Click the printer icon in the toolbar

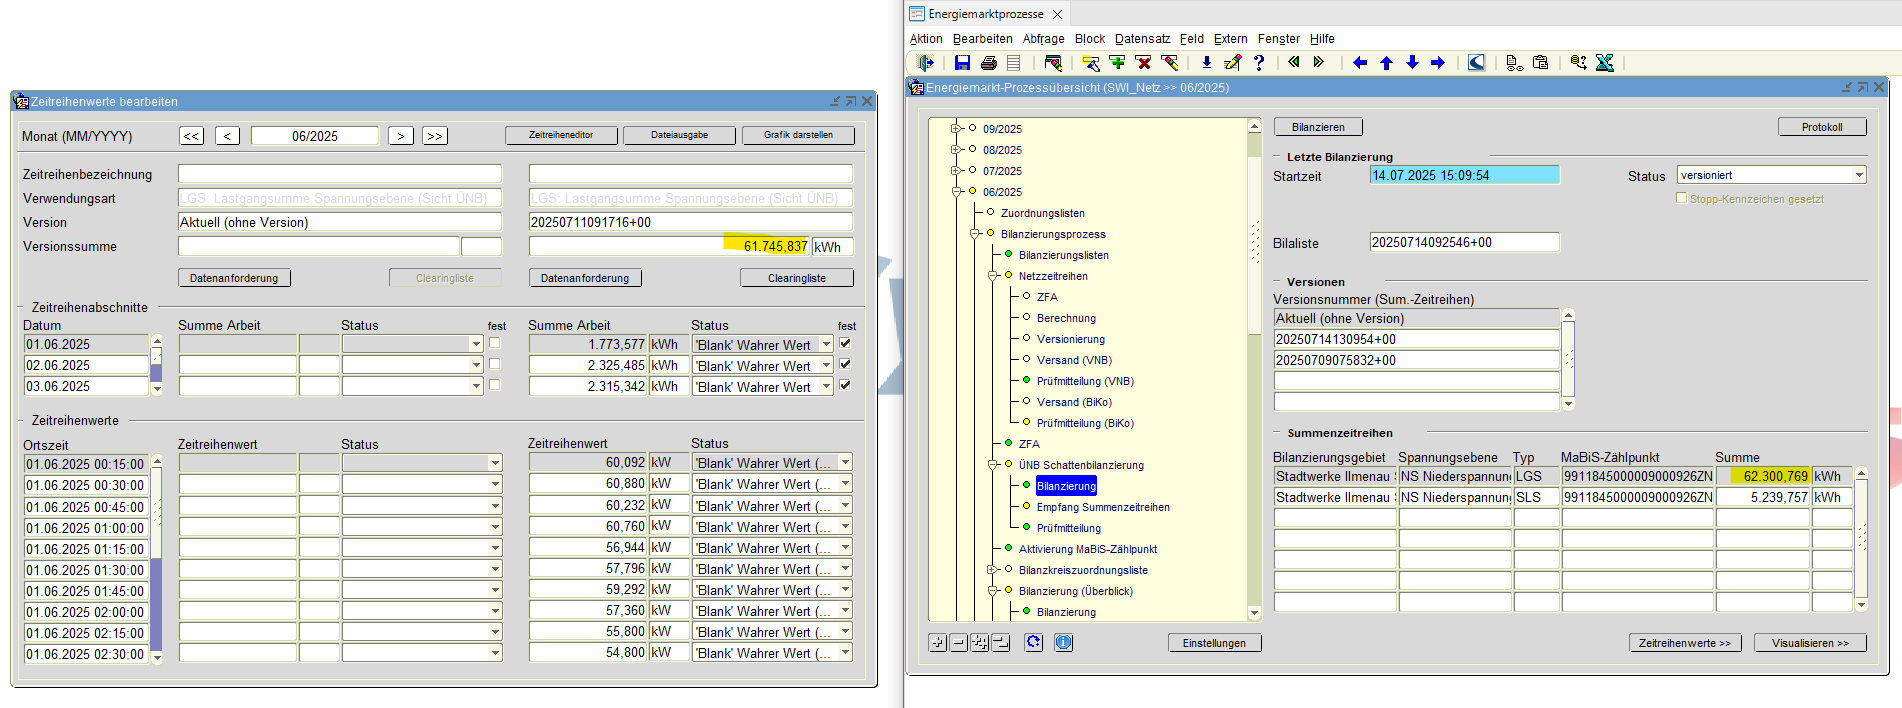tap(988, 63)
